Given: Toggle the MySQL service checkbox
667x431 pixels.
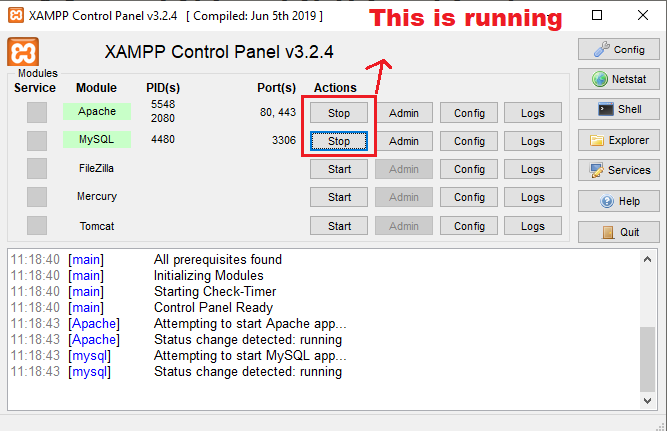Looking at the screenshot, I should [x=37, y=140].
